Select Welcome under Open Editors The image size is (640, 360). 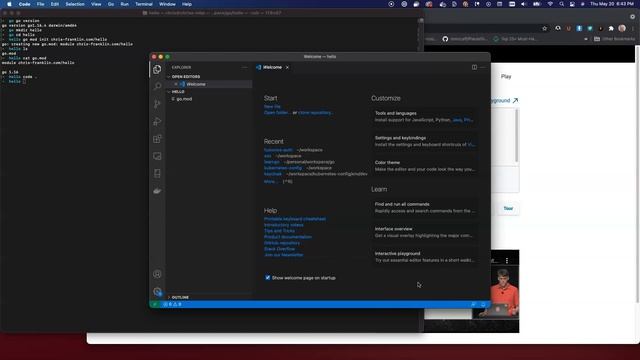pos(209,84)
